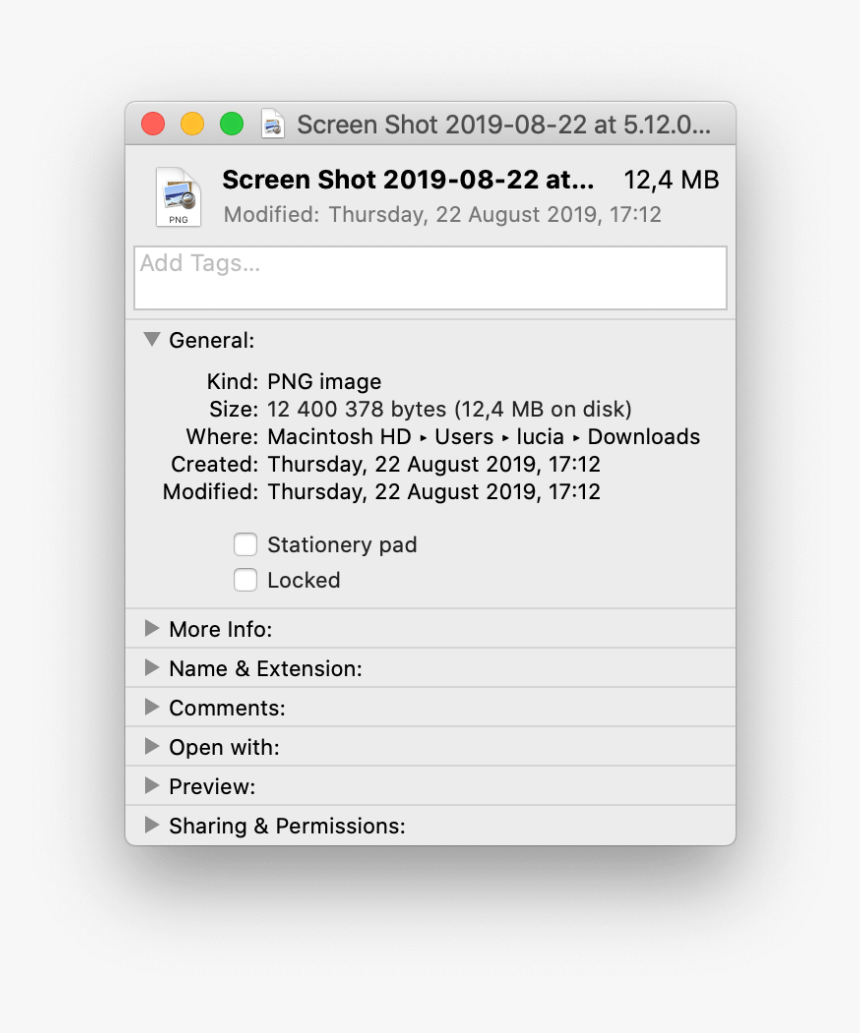Click 'lucia' in the Where path
Image resolution: width=860 pixels, height=1033 pixels.
[540, 437]
